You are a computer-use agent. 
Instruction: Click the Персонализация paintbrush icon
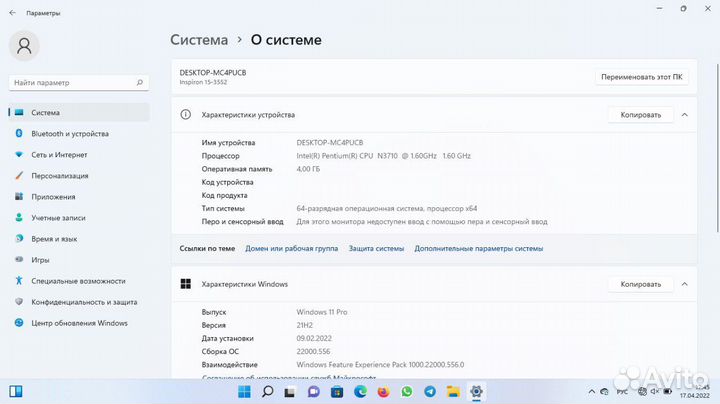(x=19, y=175)
